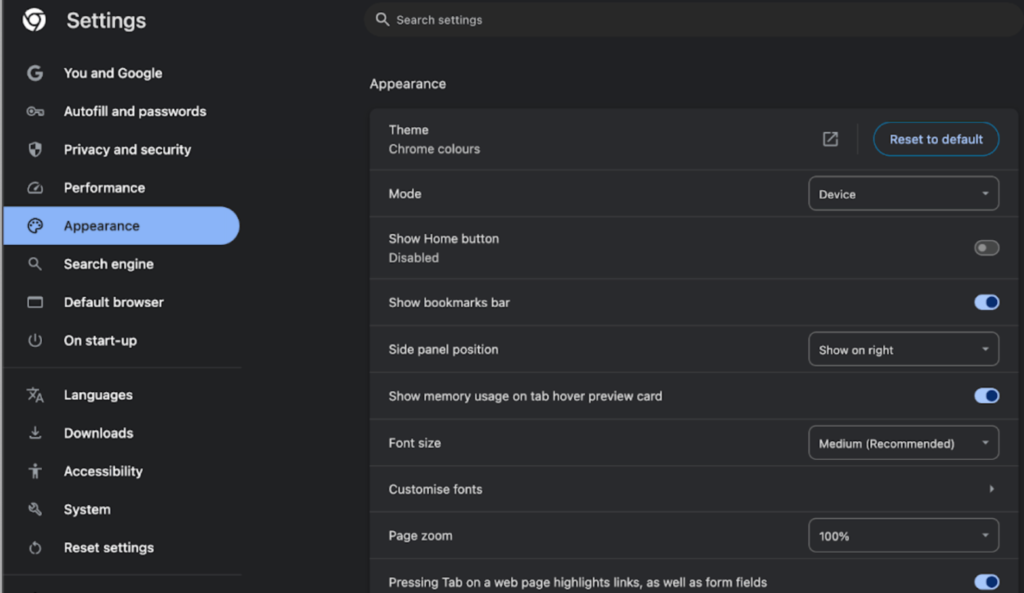Viewport: 1024px width, 593px height.
Task: Click the Font size label
Action: (x=415, y=443)
